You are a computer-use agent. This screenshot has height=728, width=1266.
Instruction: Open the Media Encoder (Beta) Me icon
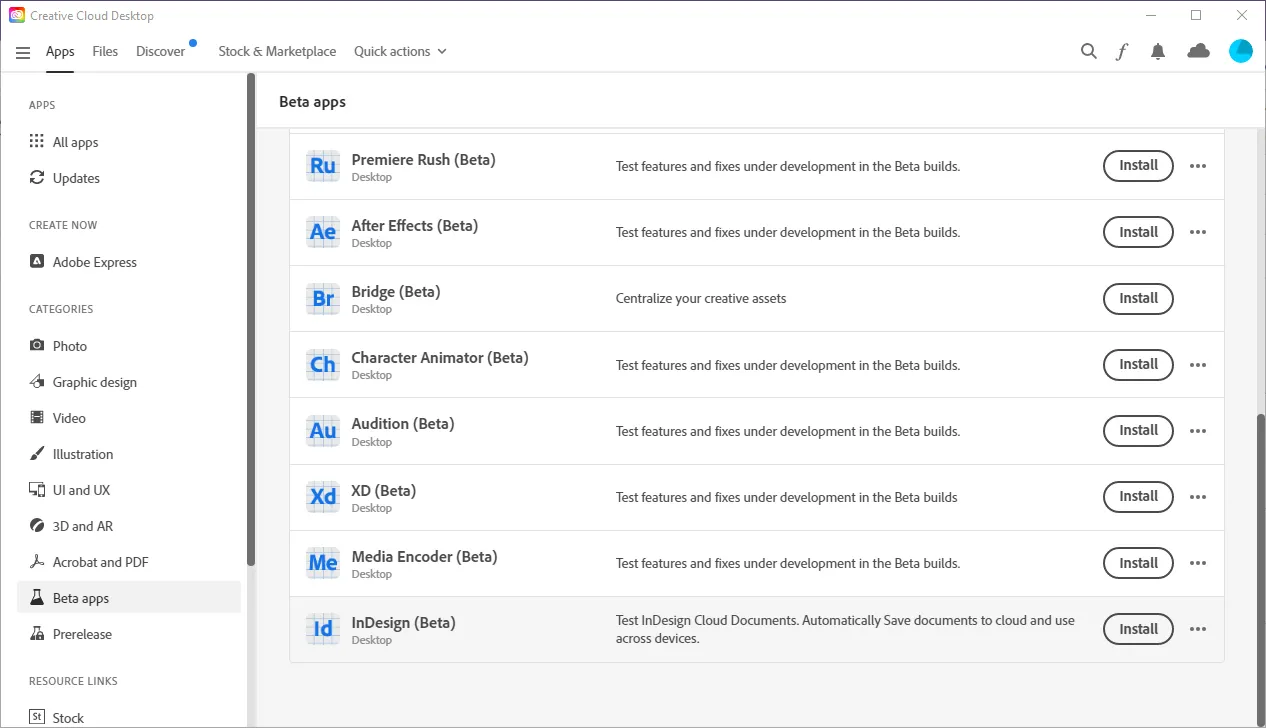322,562
